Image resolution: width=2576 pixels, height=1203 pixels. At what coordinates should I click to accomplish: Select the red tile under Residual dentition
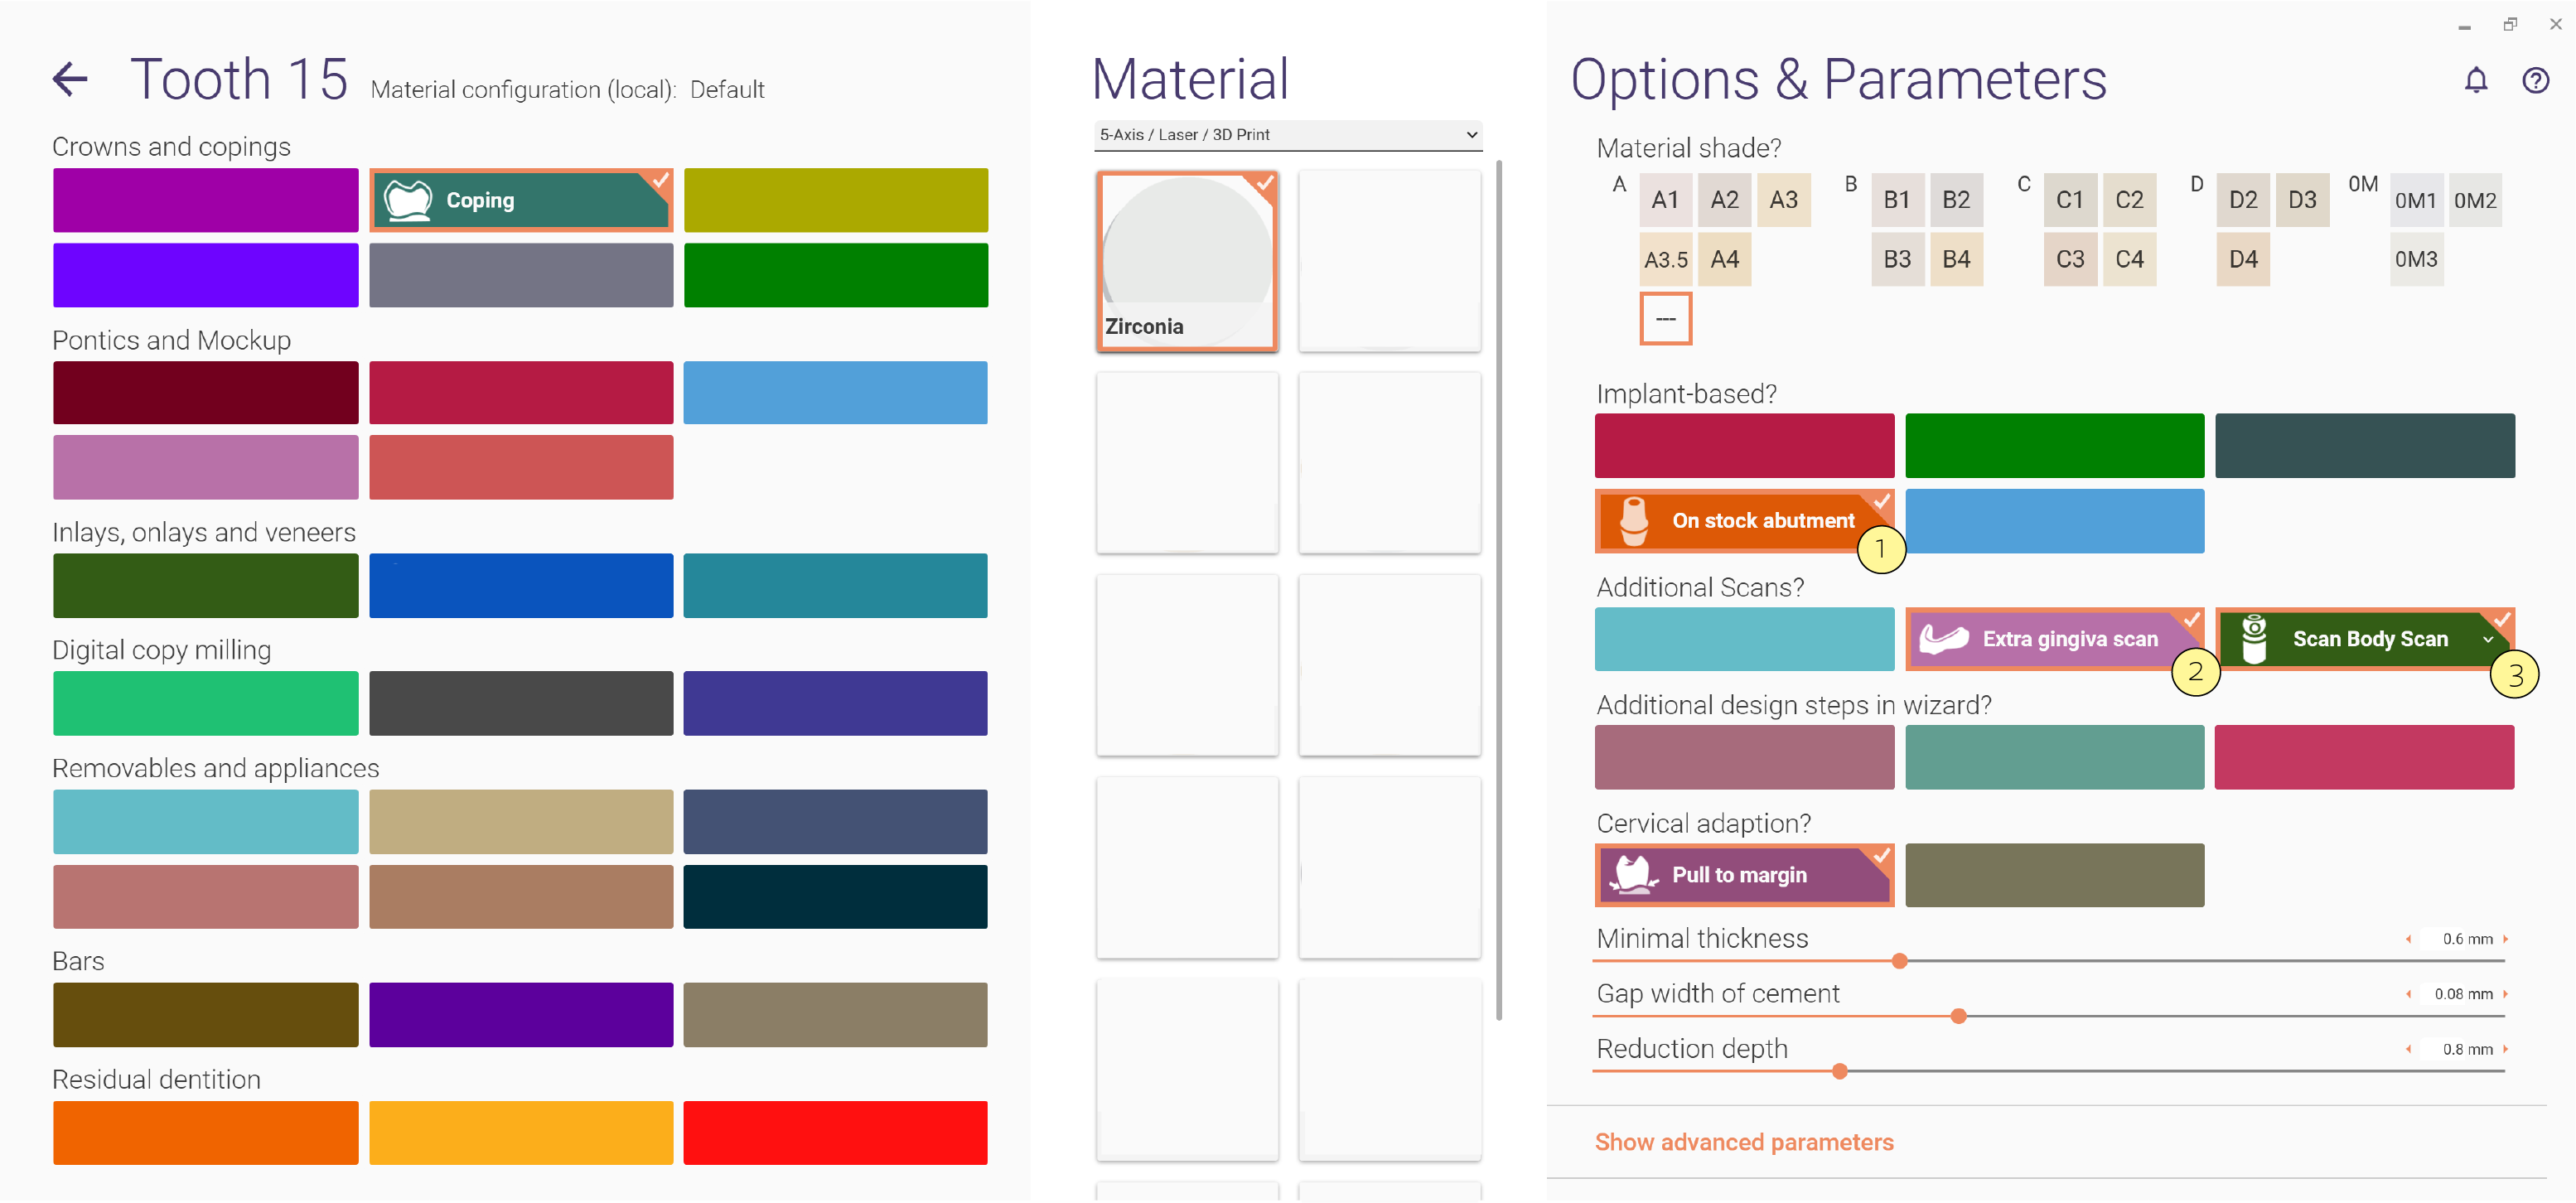(836, 1132)
